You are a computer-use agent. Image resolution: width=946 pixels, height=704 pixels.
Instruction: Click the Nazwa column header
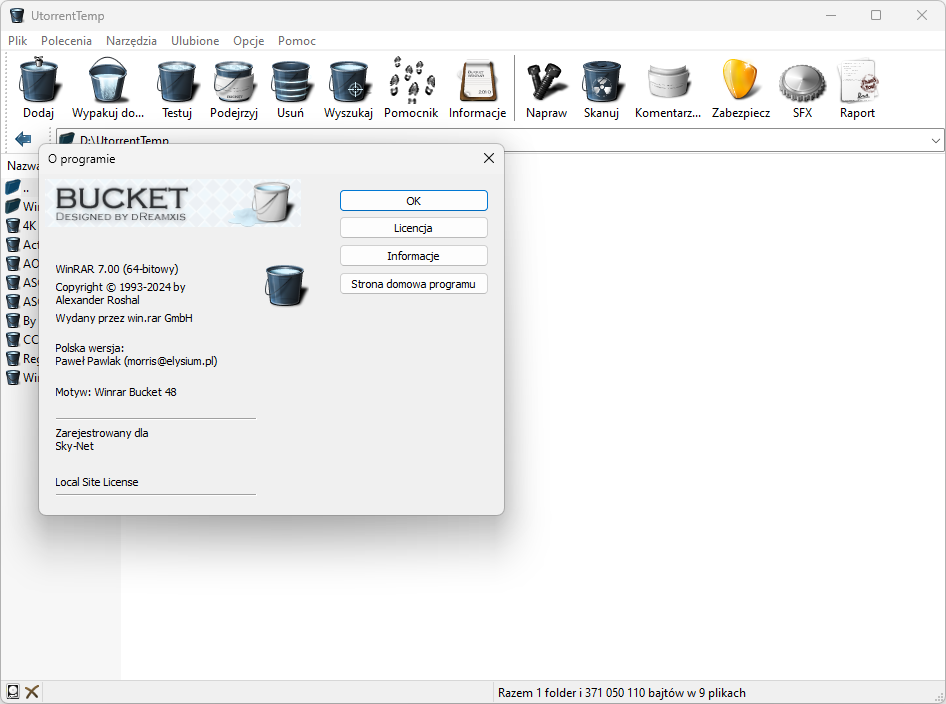tap(23, 165)
